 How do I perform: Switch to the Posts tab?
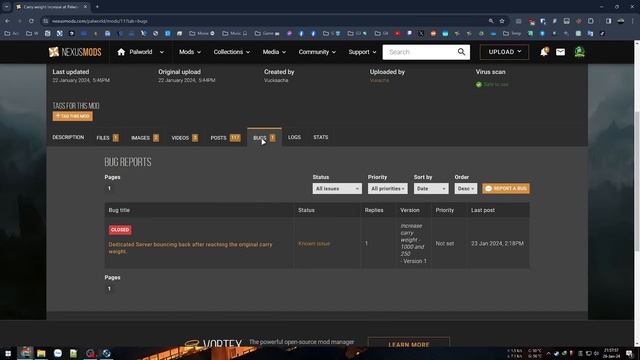[x=225, y=138]
